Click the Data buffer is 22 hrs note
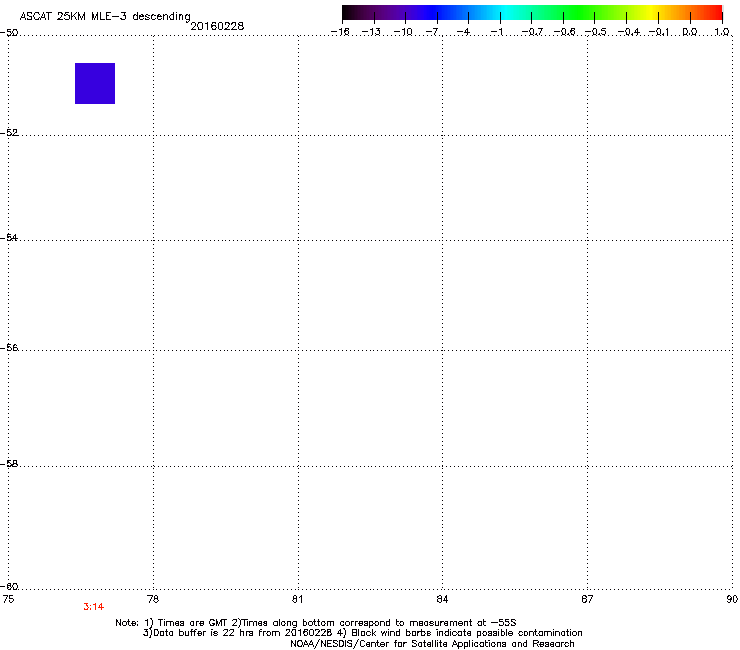The height and width of the screenshot is (650, 740). click(362, 633)
